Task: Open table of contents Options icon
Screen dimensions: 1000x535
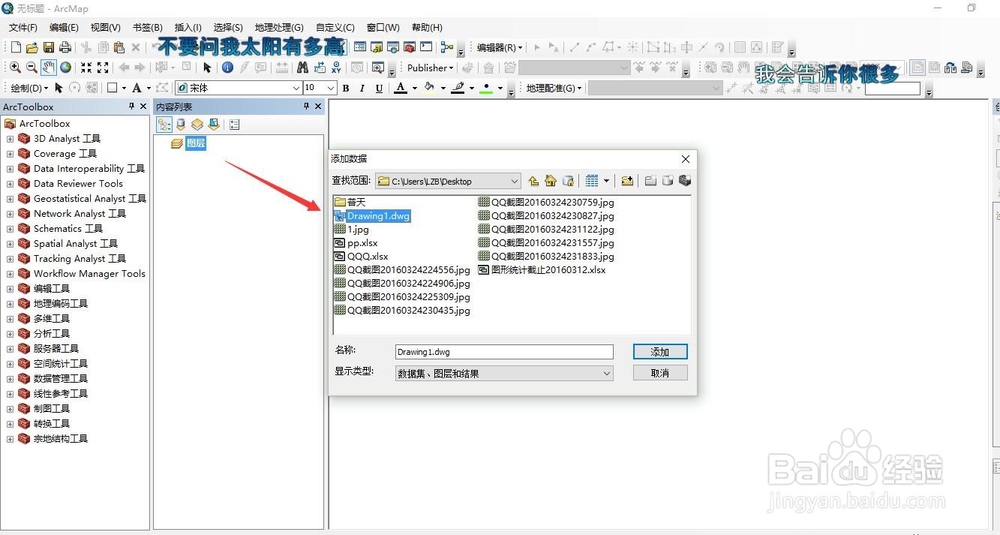Action: point(235,125)
